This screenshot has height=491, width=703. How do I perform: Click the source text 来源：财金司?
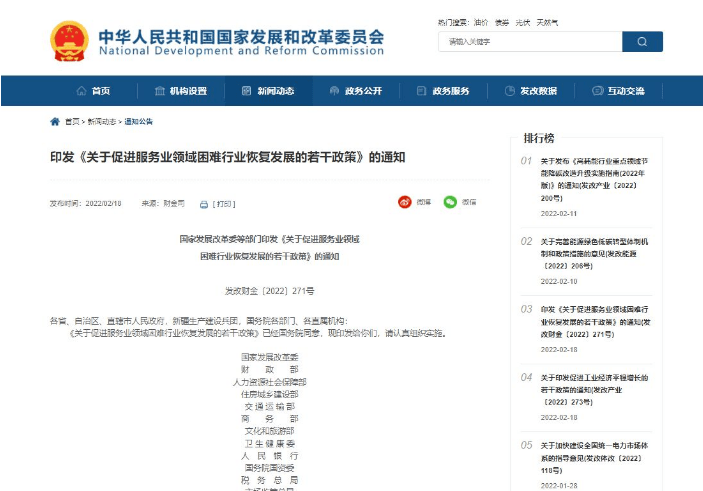pyautogui.click(x=163, y=204)
